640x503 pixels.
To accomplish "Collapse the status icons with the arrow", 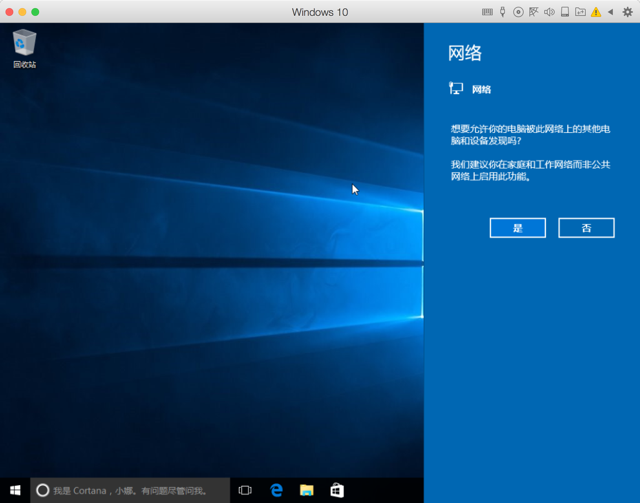I will pos(611,12).
